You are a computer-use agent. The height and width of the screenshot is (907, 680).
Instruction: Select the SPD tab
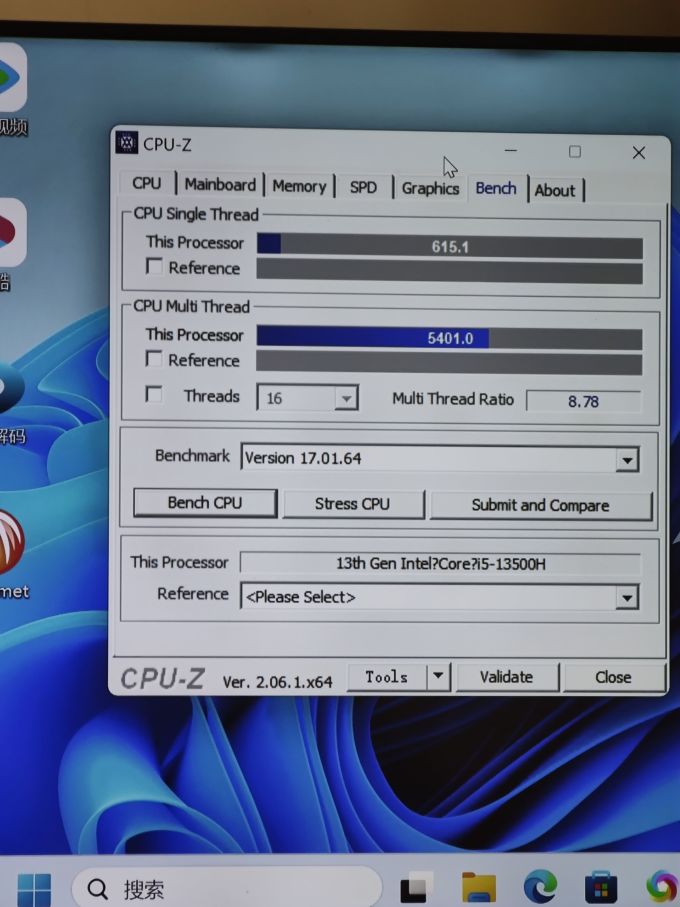click(x=363, y=187)
